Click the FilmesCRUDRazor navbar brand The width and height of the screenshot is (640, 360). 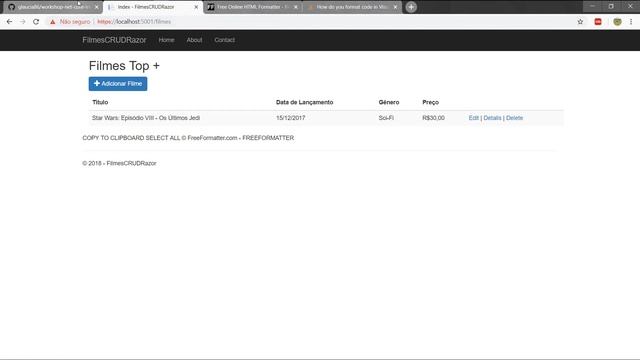click(x=114, y=40)
